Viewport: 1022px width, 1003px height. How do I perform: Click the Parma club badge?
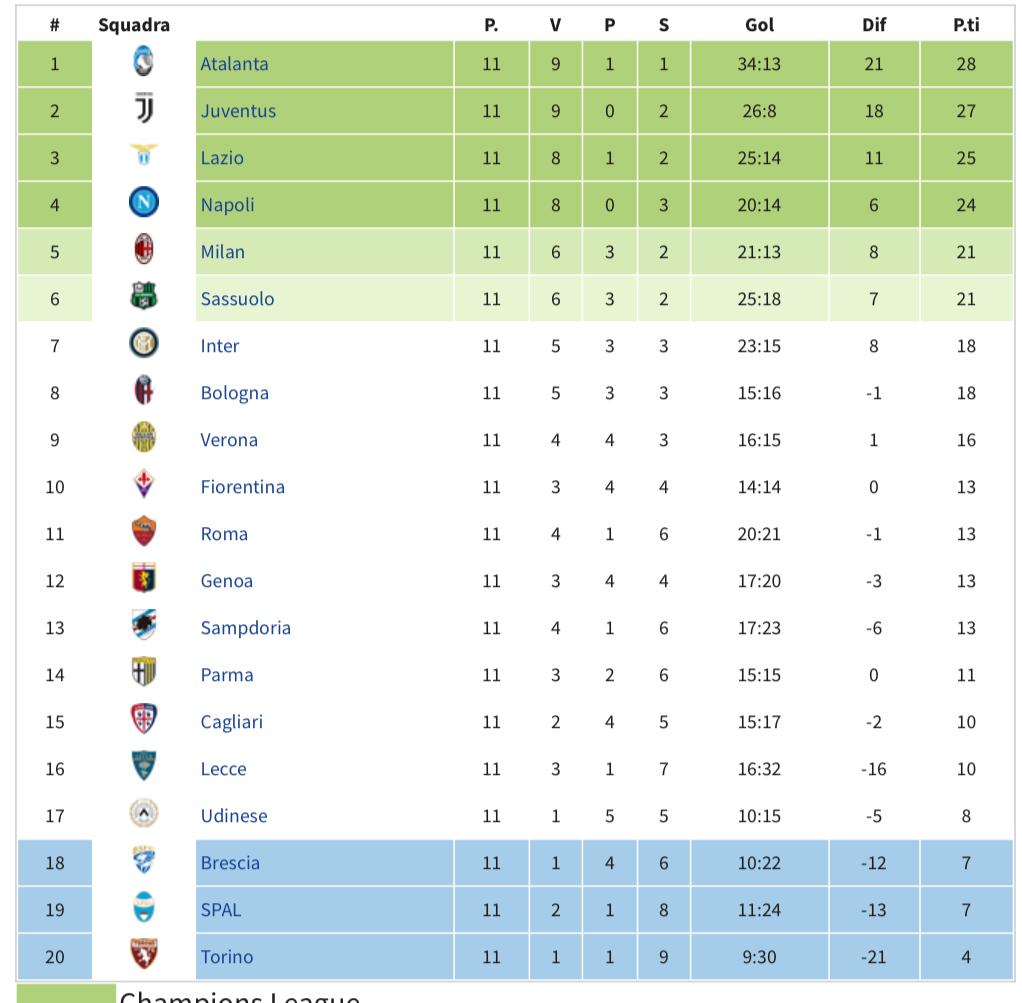click(x=144, y=674)
